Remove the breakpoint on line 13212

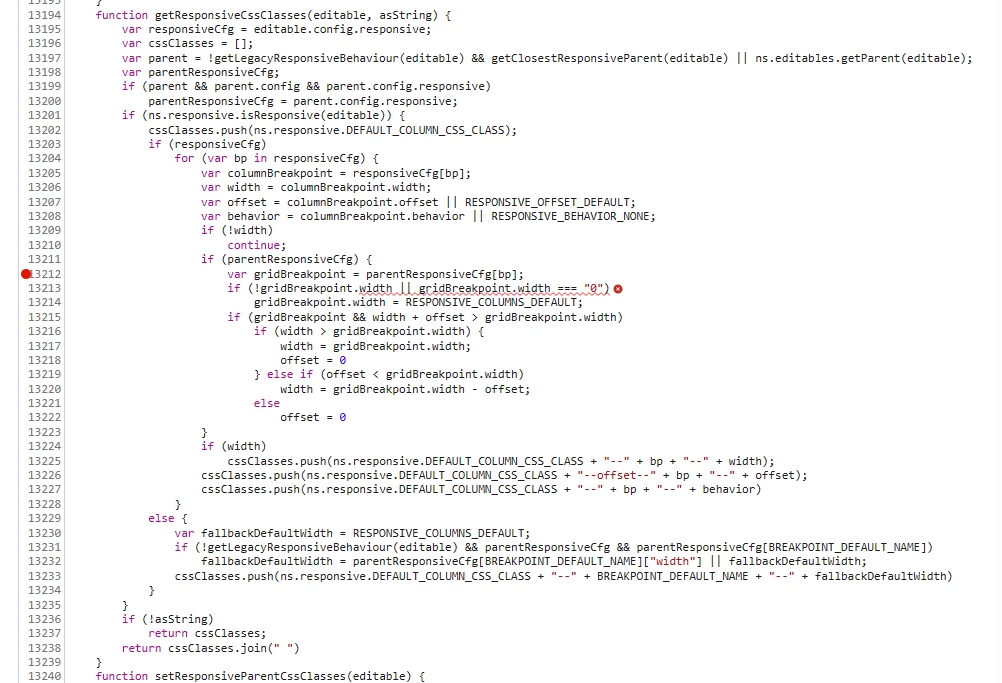pyautogui.click(x=26, y=274)
